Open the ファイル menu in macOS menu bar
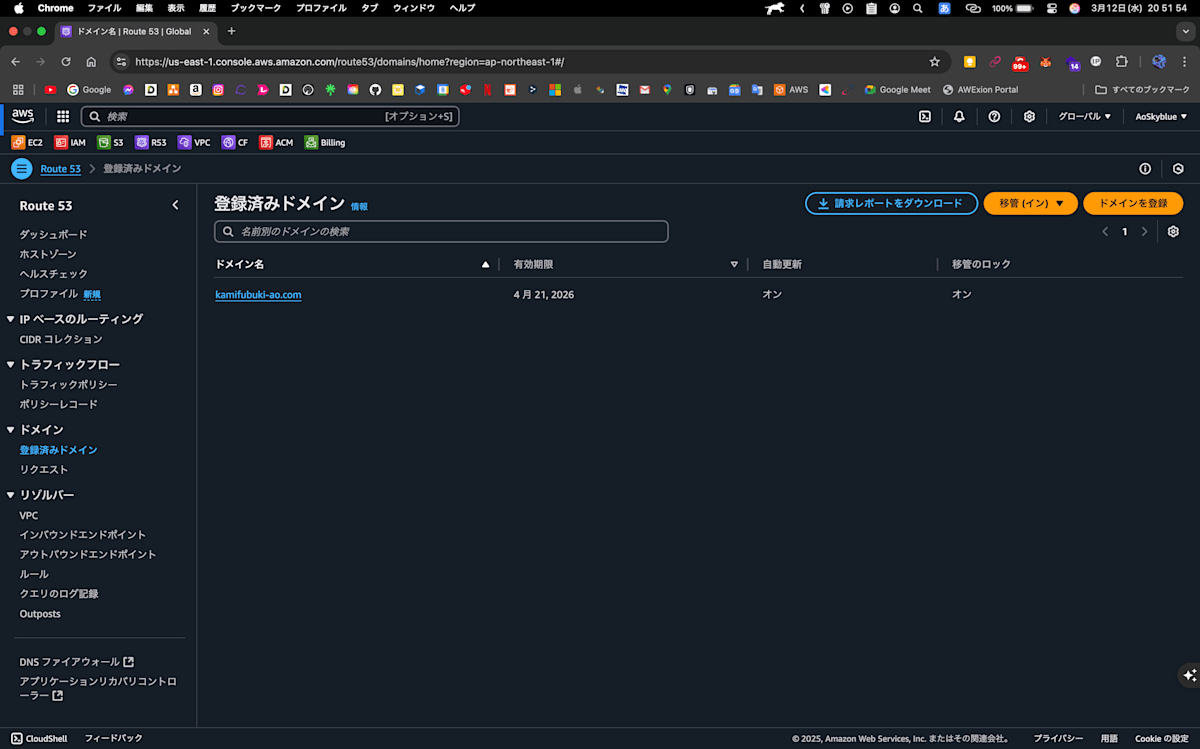The width and height of the screenshot is (1200, 749). click(104, 8)
